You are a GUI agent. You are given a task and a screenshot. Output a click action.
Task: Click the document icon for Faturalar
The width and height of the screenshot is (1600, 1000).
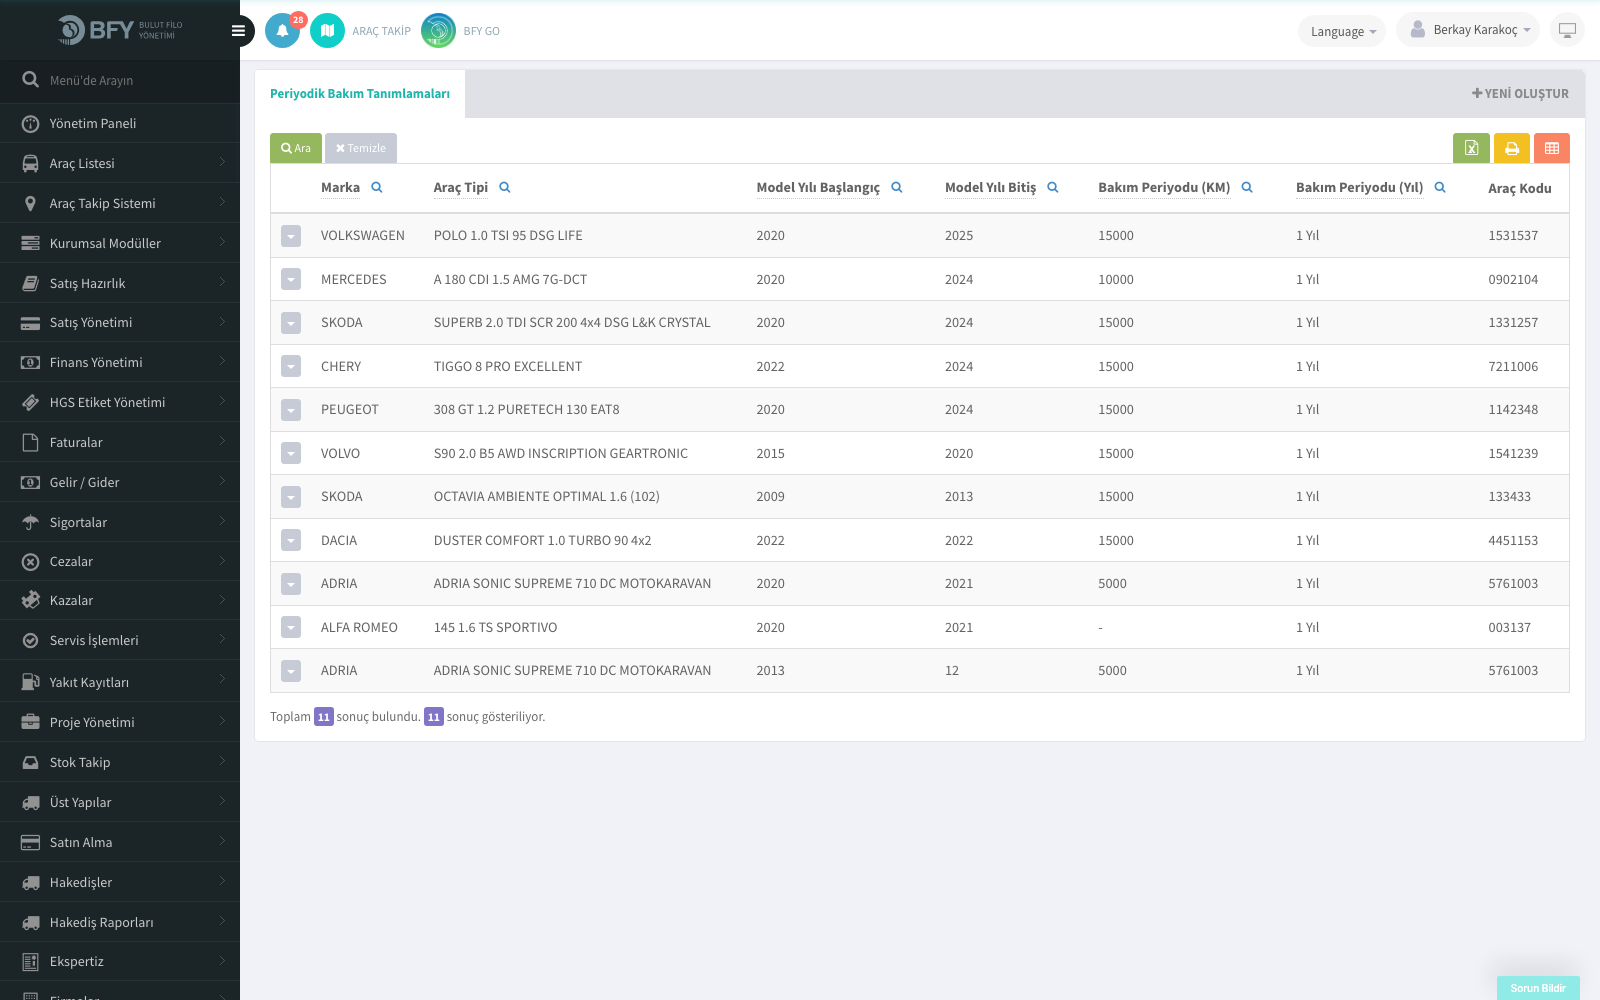tap(31, 442)
